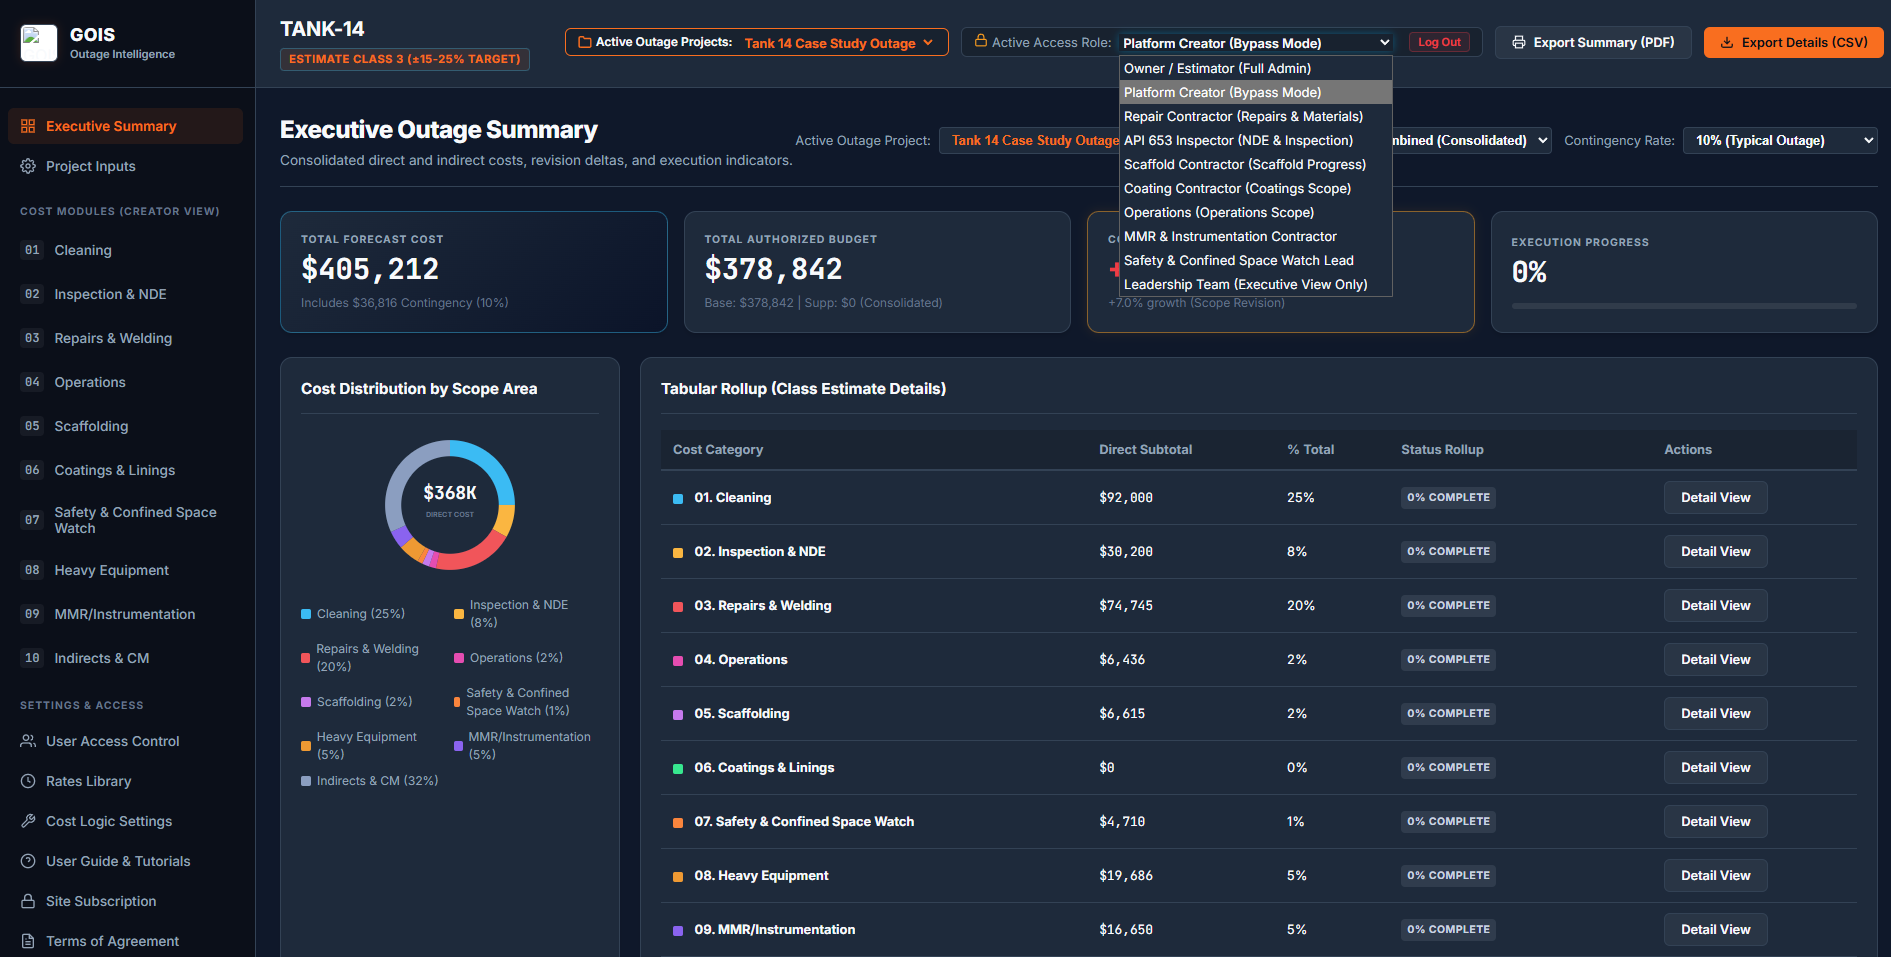Click the 05 badge next to Scaffolding
The width and height of the screenshot is (1891, 957).
[x=33, y=426]
